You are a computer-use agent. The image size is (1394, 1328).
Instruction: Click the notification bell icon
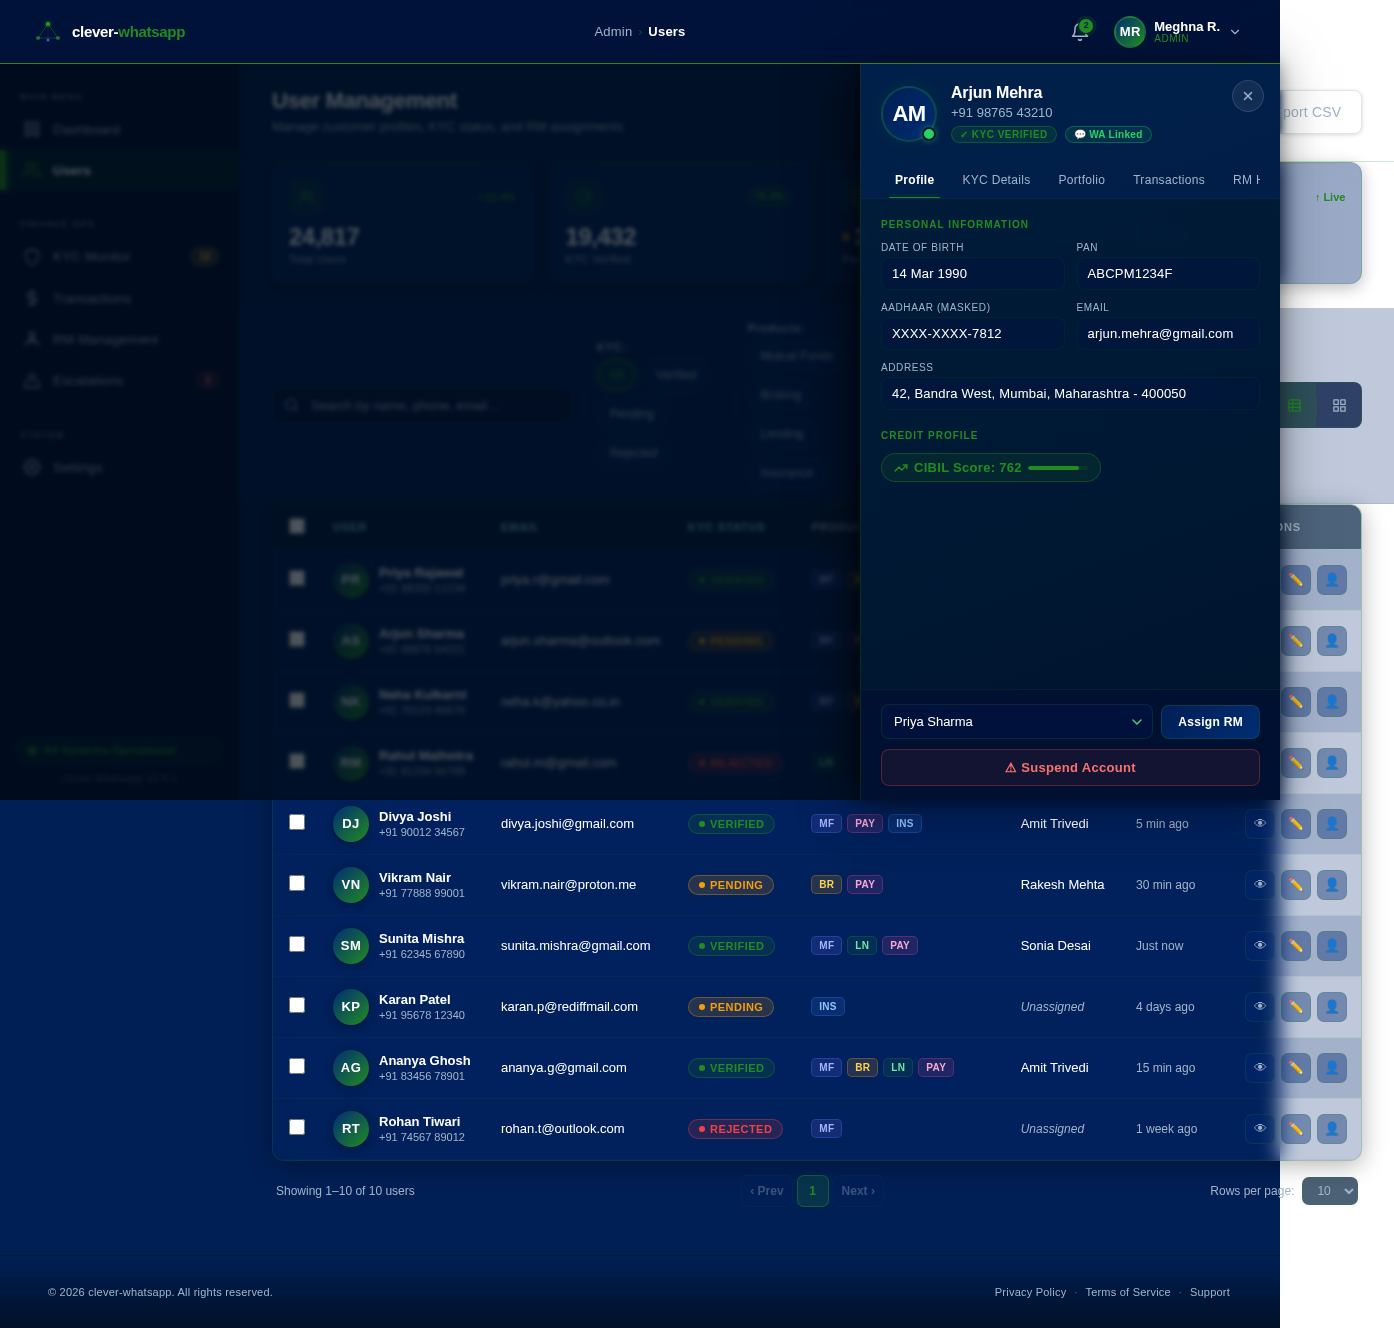tap(1079, 31)
